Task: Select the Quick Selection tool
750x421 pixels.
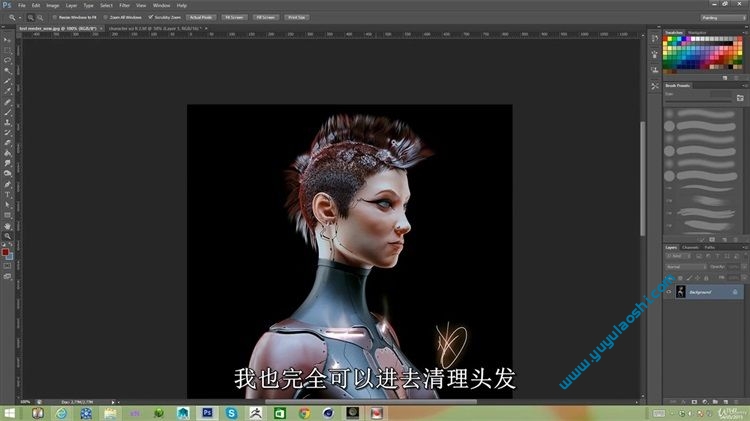Action: pos(7,71)
